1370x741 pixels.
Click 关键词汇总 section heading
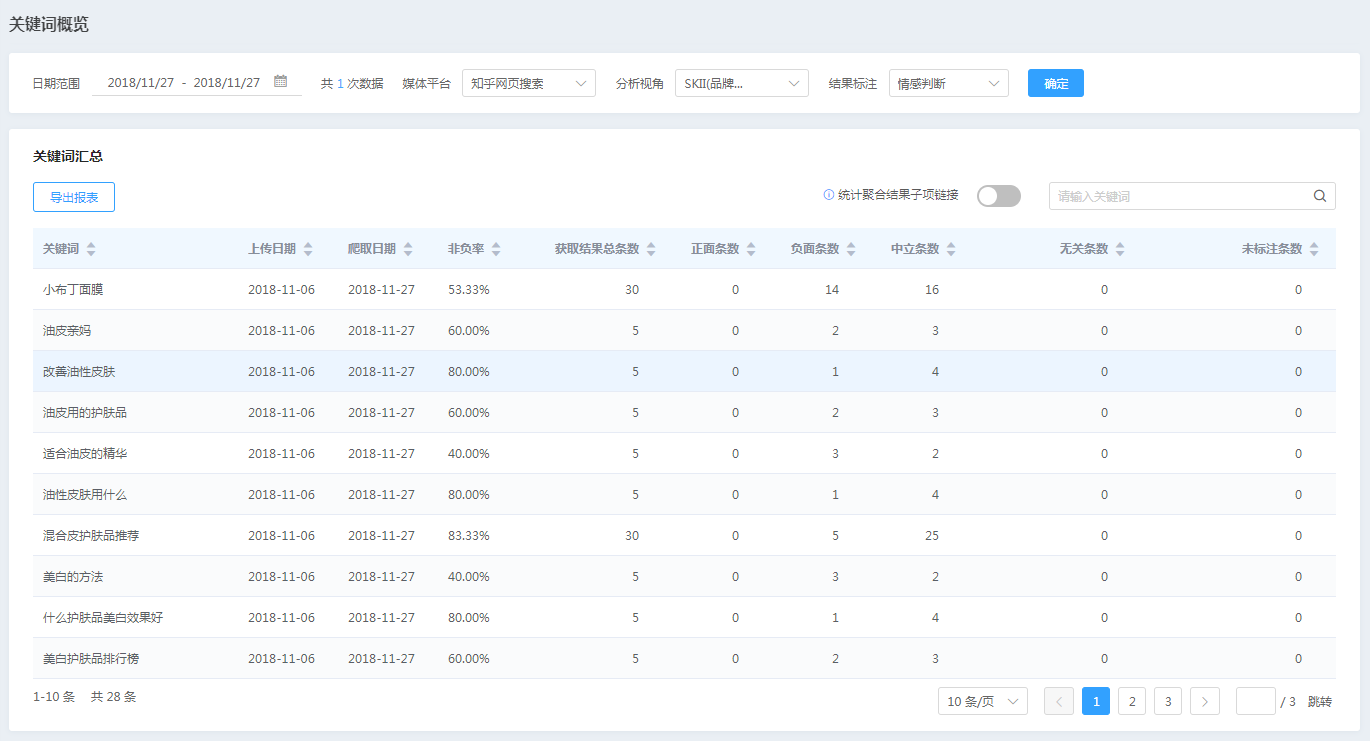[68, 156]
